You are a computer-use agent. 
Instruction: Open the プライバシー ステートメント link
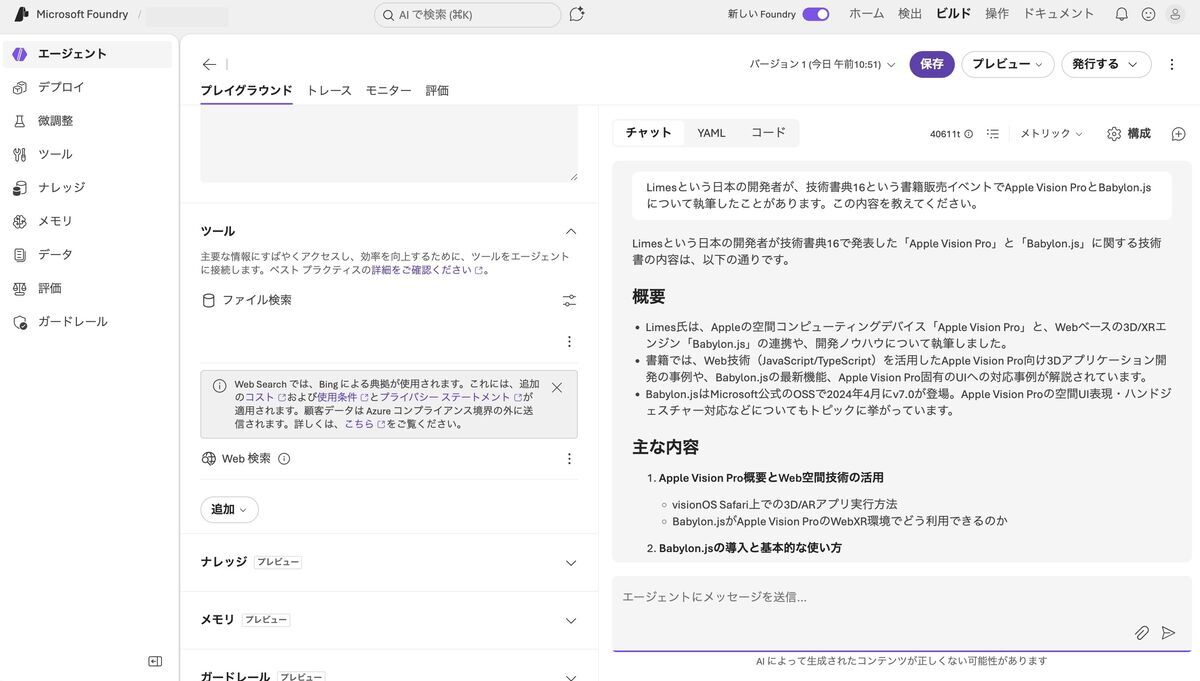451,397
